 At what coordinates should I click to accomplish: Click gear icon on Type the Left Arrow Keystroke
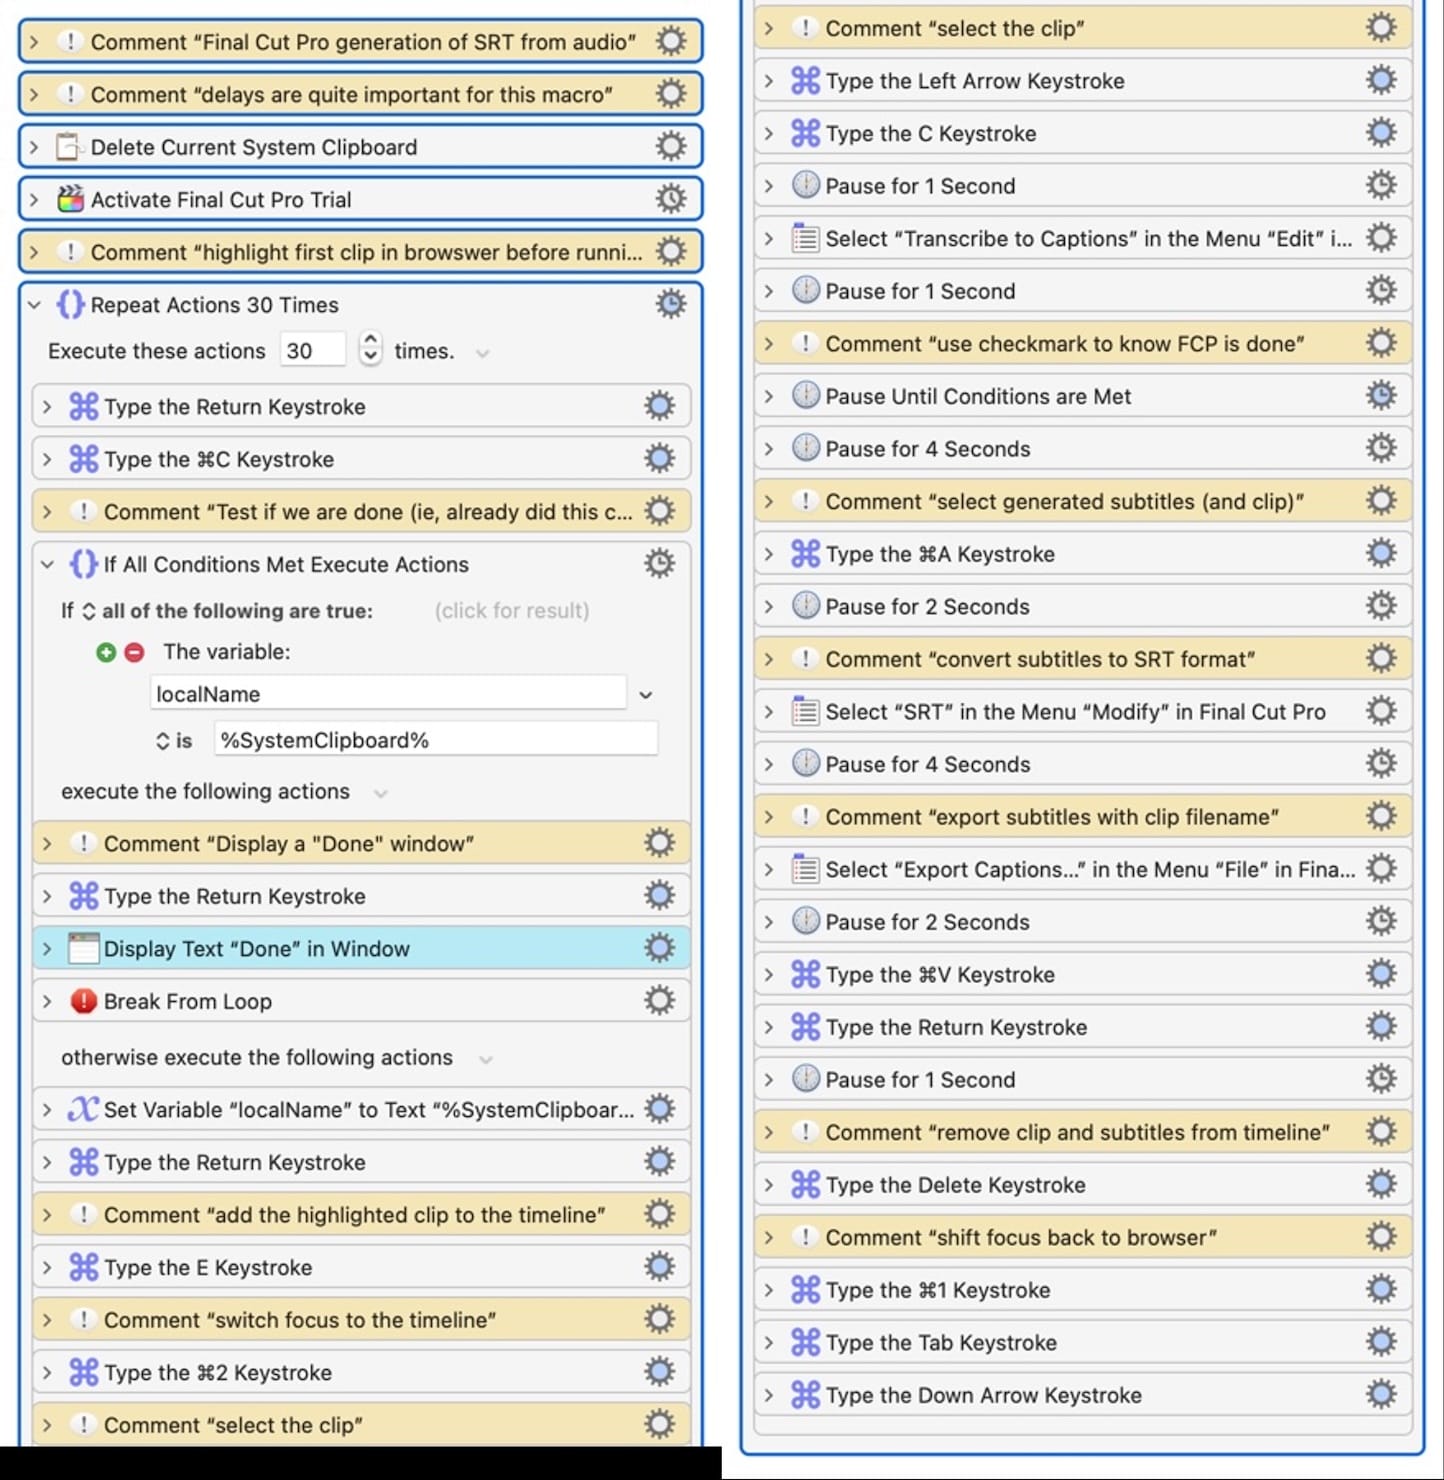1381,80
